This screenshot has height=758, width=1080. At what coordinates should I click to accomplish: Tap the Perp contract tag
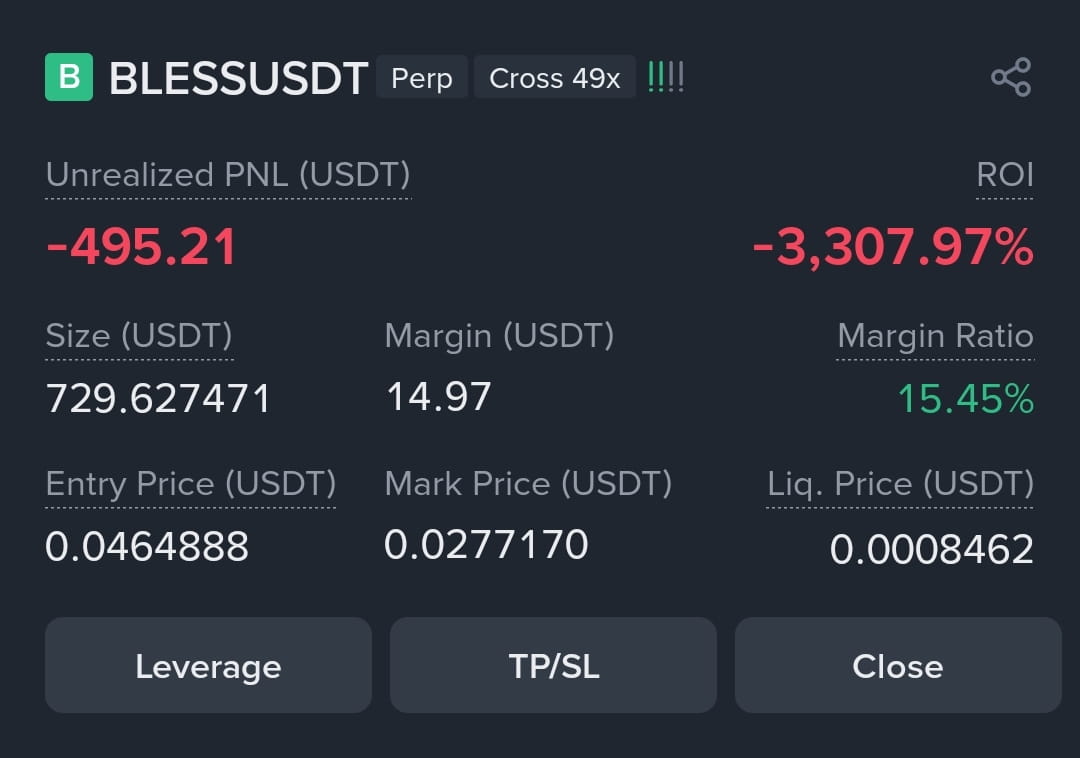(422, 77)
